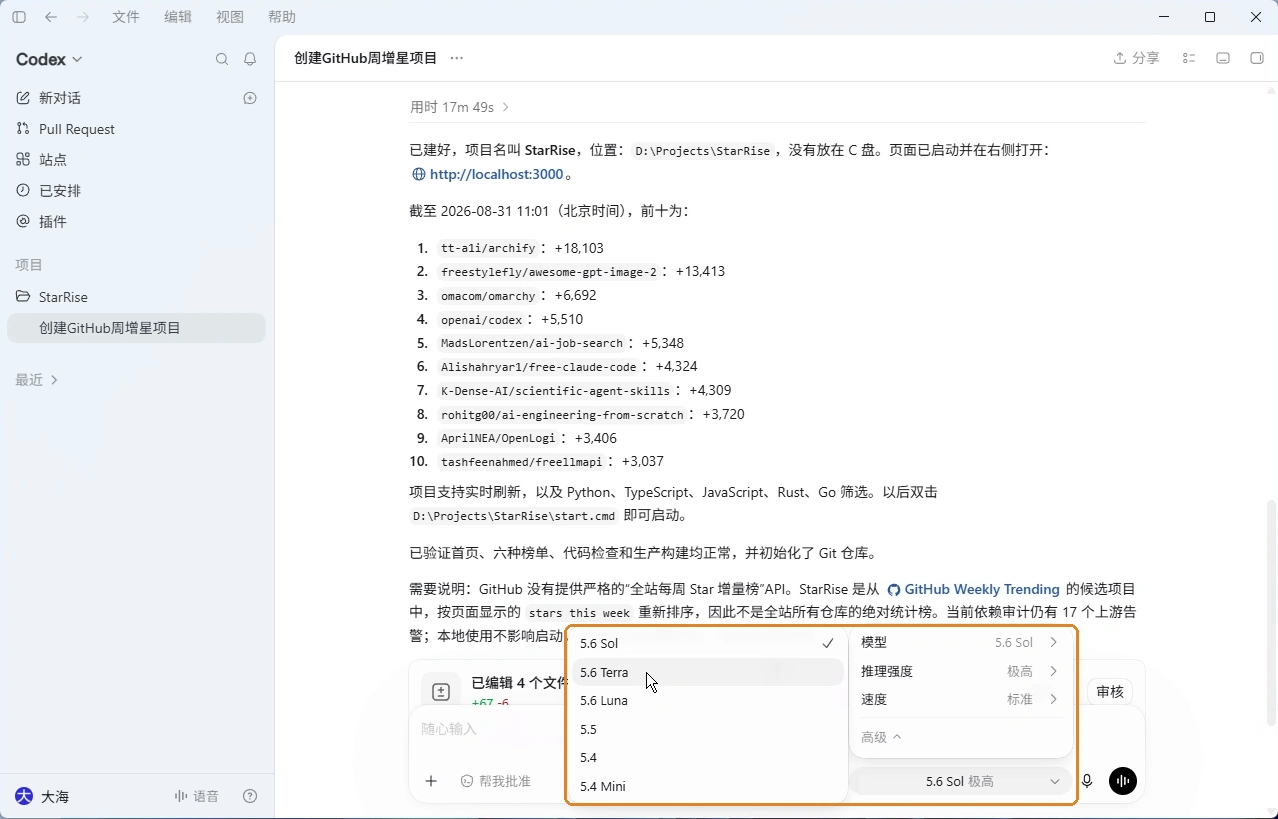Open 已安排 in sidebar
1278x819 pixels.
click(x=137, y=190)
